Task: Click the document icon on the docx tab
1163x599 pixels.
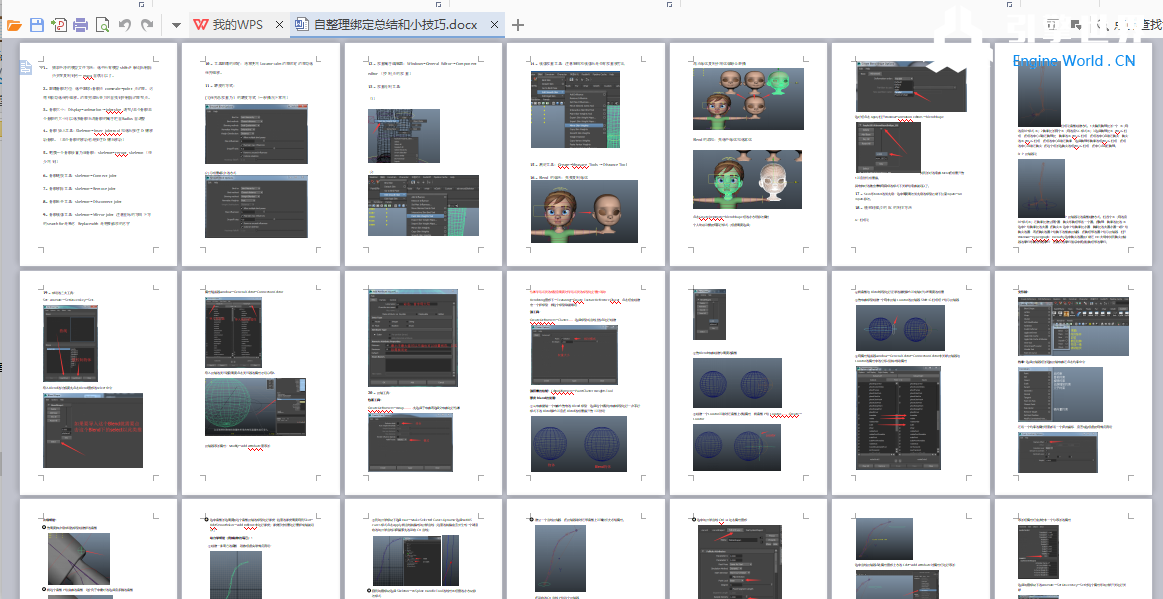Action: pyautogui.click(x=301, y=24)
